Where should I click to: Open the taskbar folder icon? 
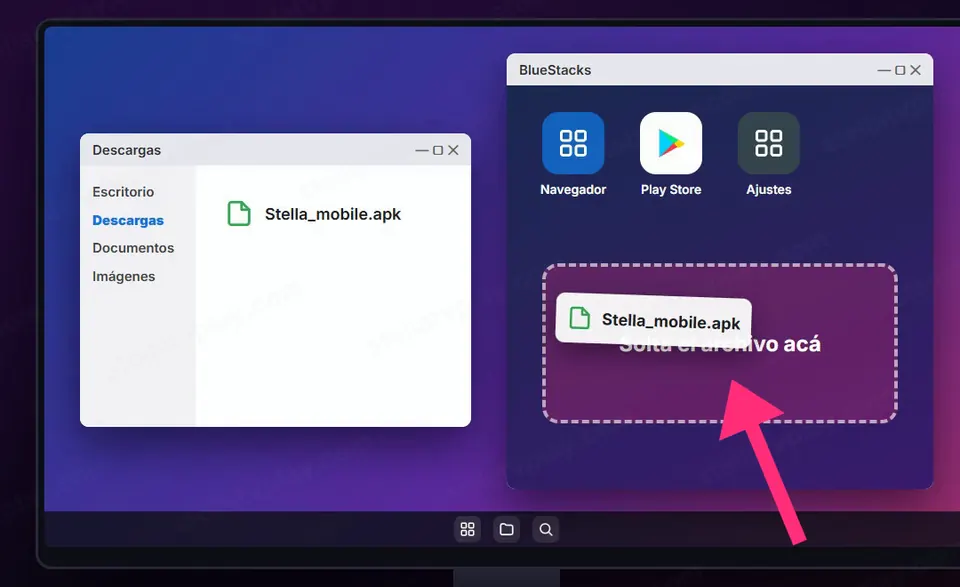click(x=506, y=529)
